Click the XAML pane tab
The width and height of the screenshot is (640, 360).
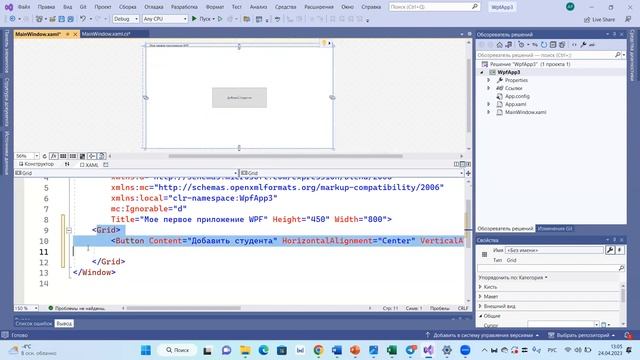coord(89,165)
